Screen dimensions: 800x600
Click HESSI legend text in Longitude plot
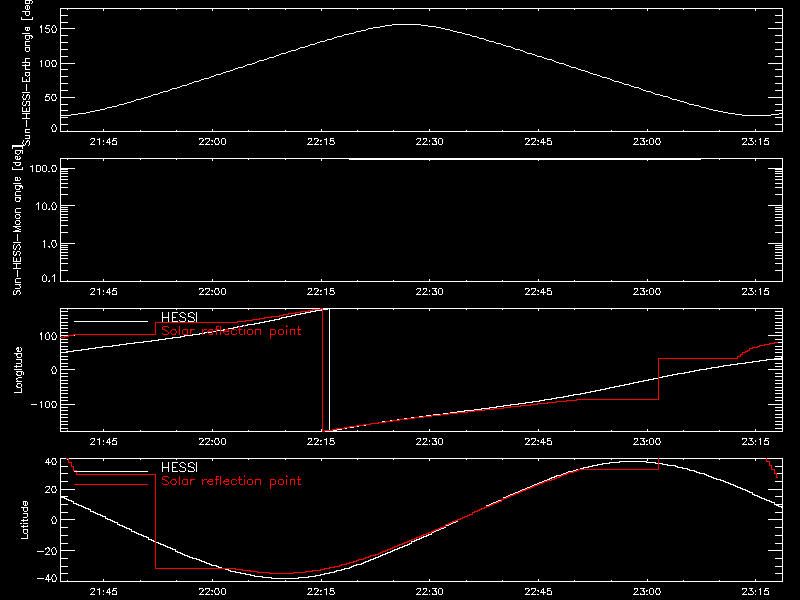coord(179,317)
